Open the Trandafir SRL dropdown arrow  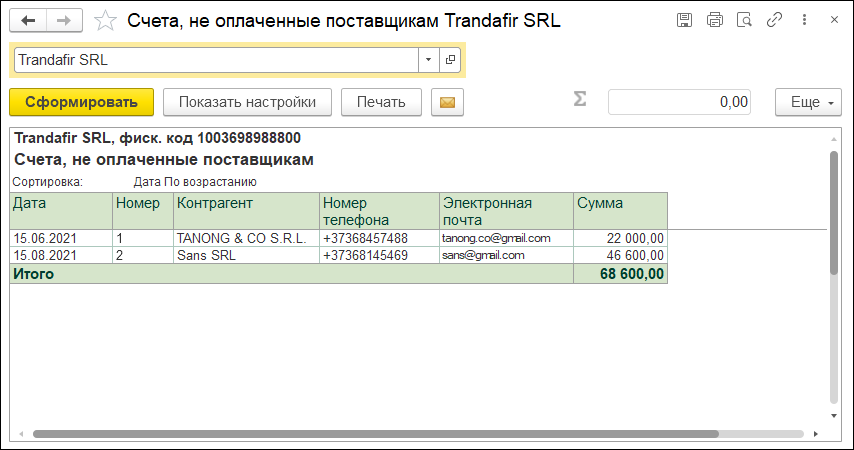pyautogui.click(x=429, y=60)
